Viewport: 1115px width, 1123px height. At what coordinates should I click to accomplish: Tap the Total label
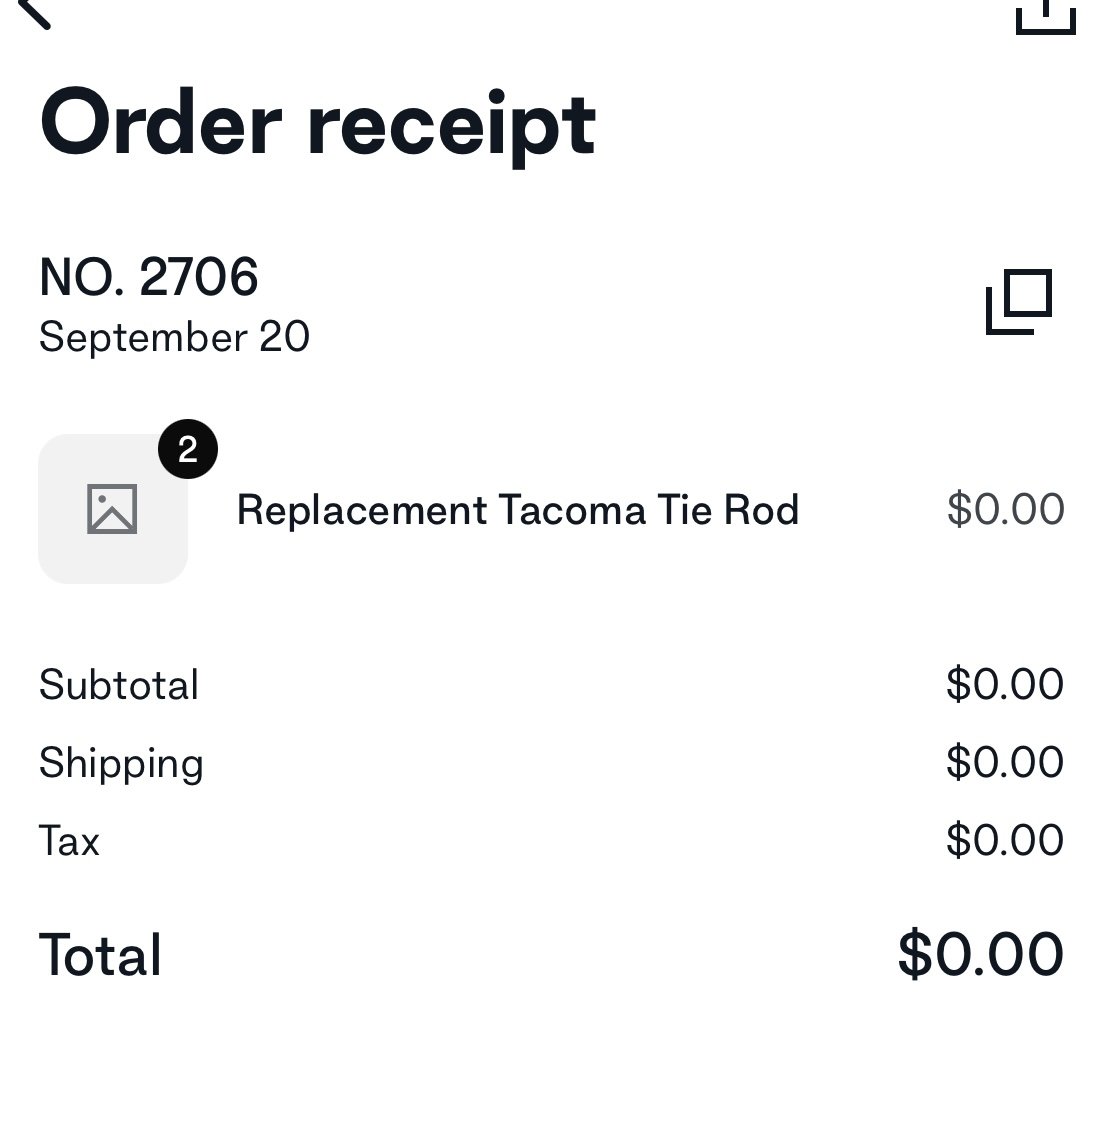point(100,955)
